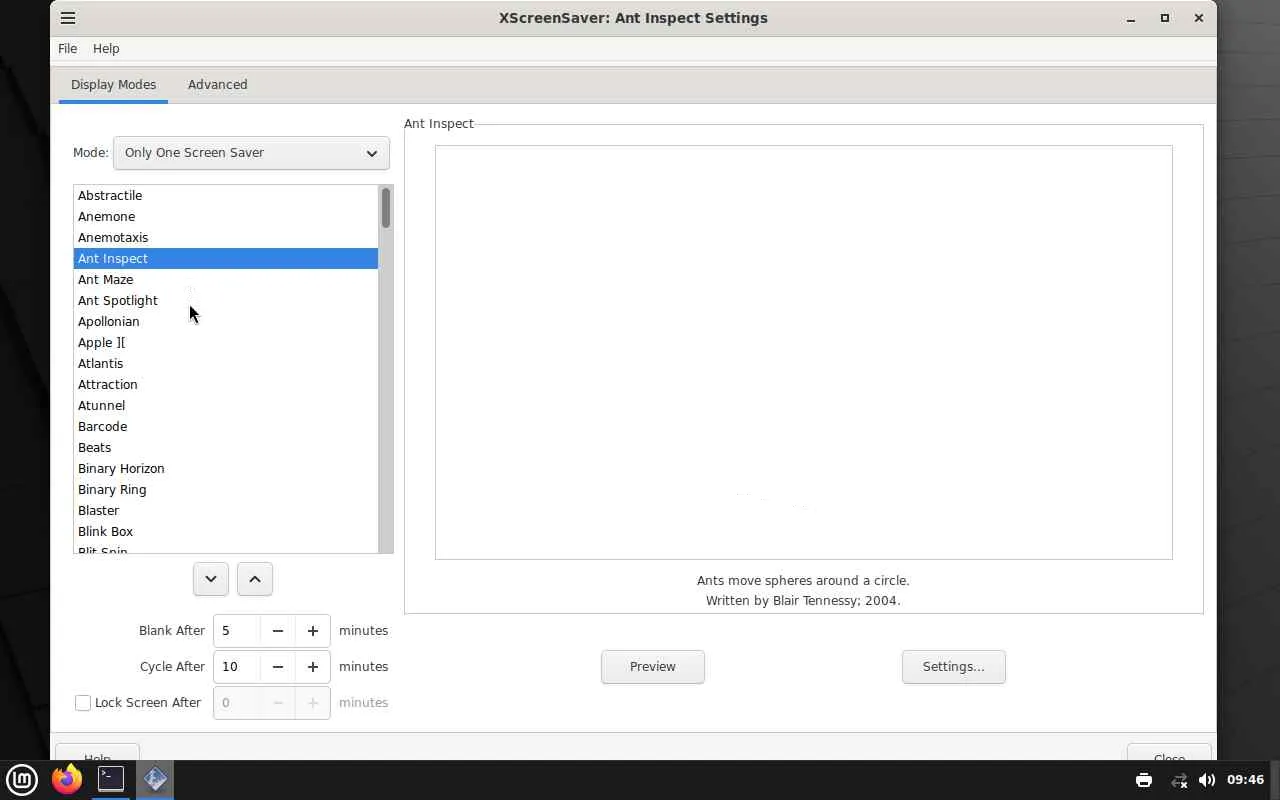This screenshot has width=1280, height=800.
Task: Increase Cycle After minutes with plus
Action: pos(313,667)
